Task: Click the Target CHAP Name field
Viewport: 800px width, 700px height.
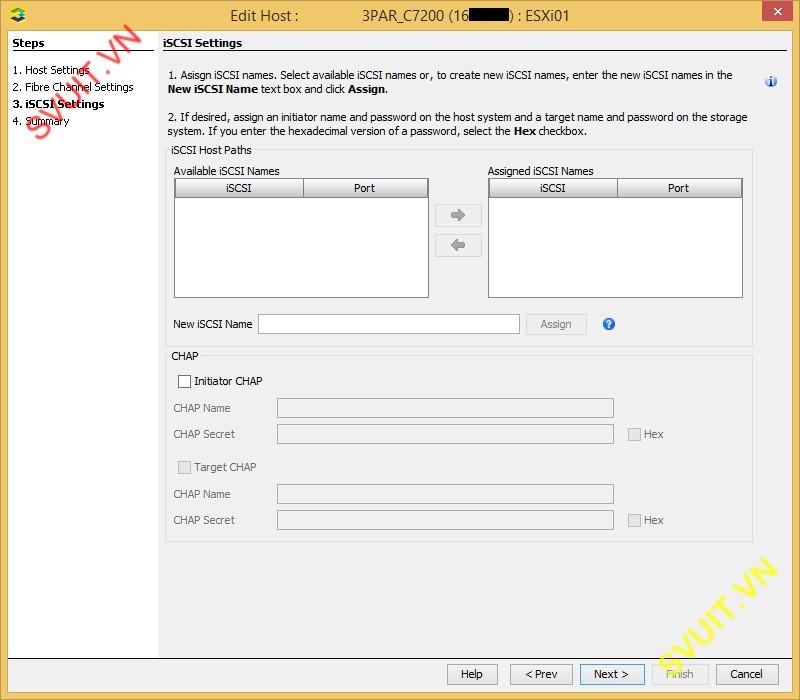Action: point(445,494)
